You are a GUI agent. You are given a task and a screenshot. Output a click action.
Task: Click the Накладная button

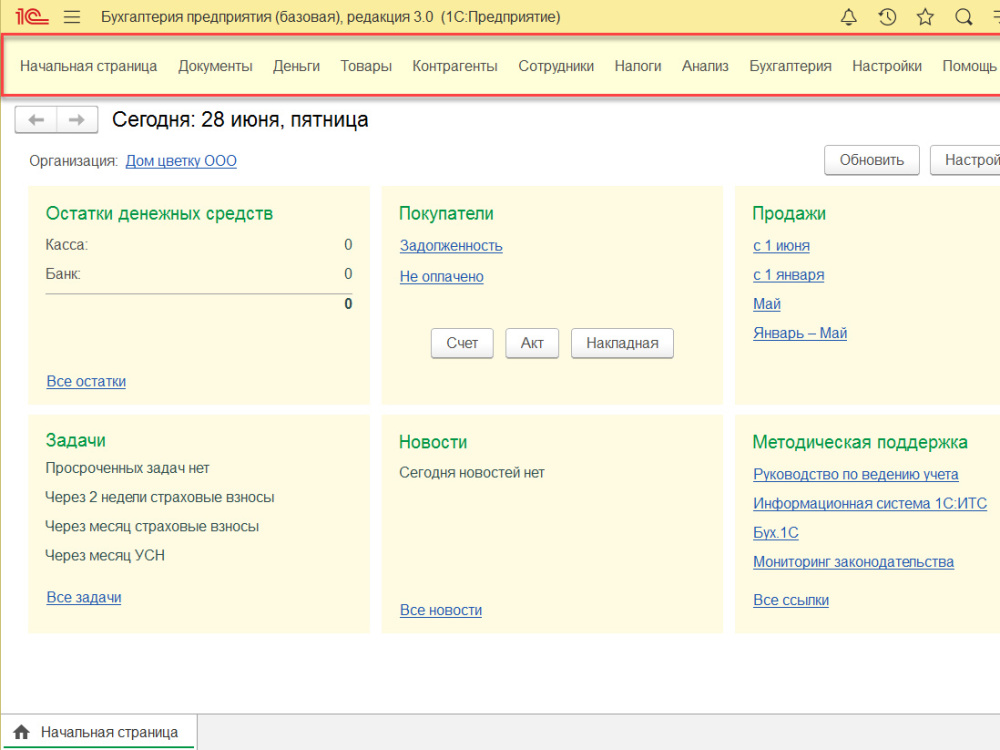click(622, 343)
